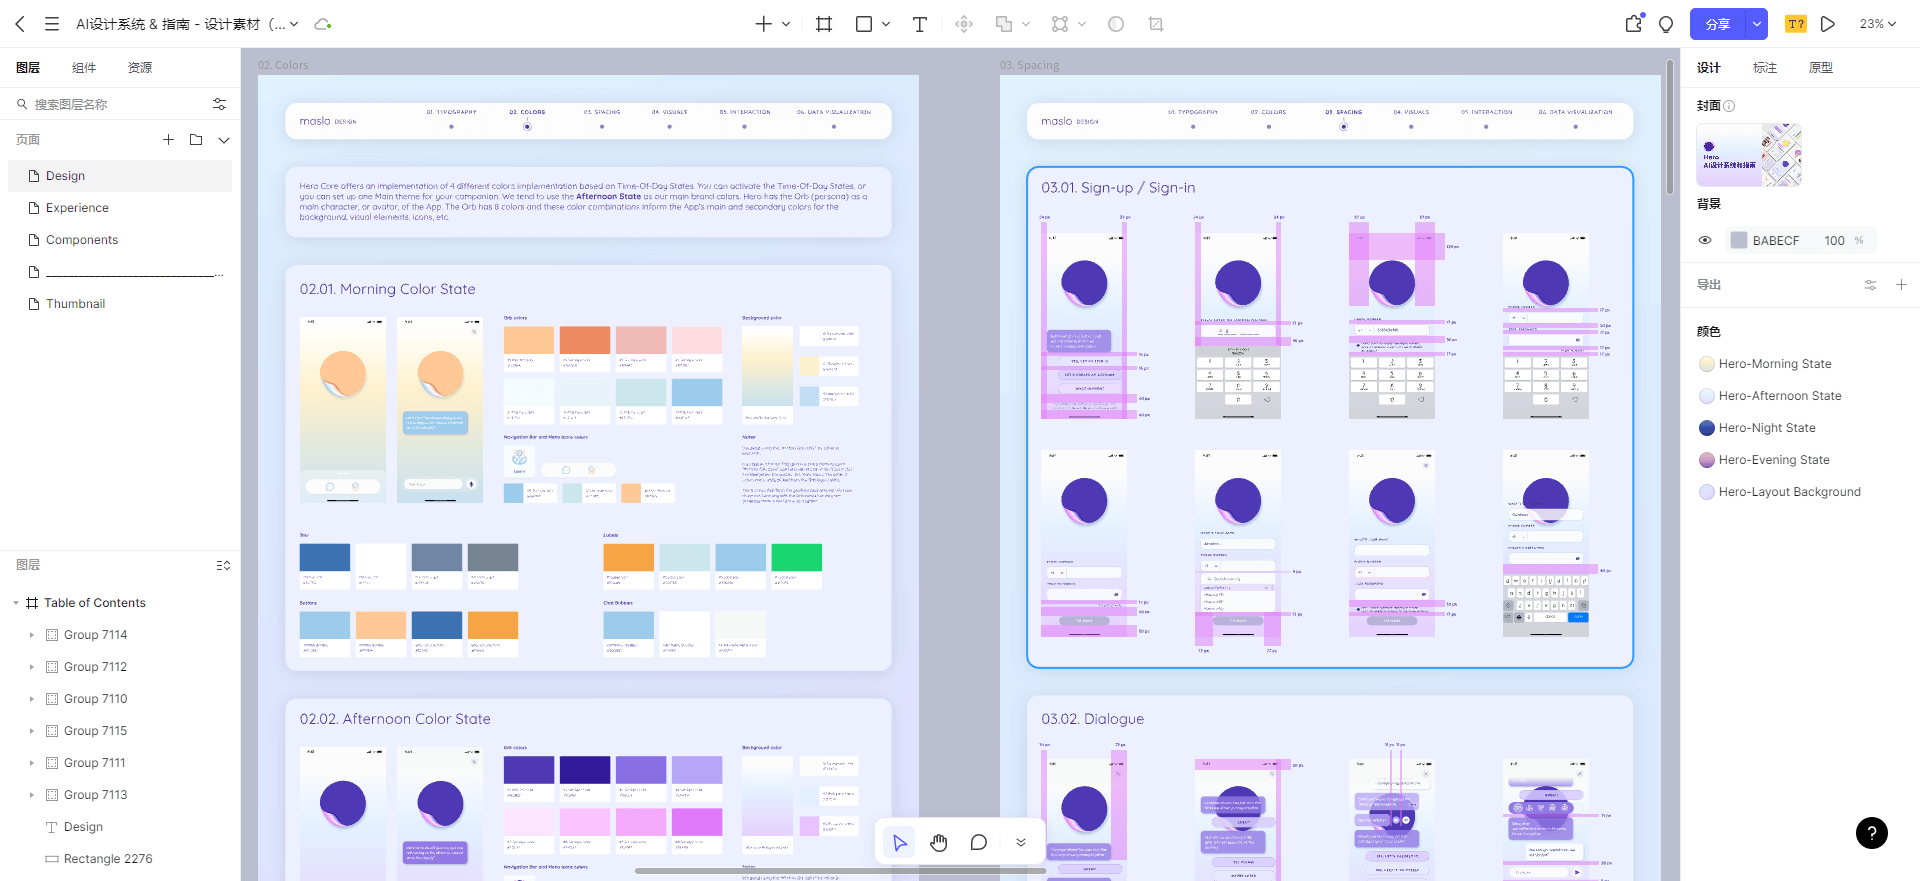Open the plugin share-out icon

pyautogui.click(x=1634, y=23)
